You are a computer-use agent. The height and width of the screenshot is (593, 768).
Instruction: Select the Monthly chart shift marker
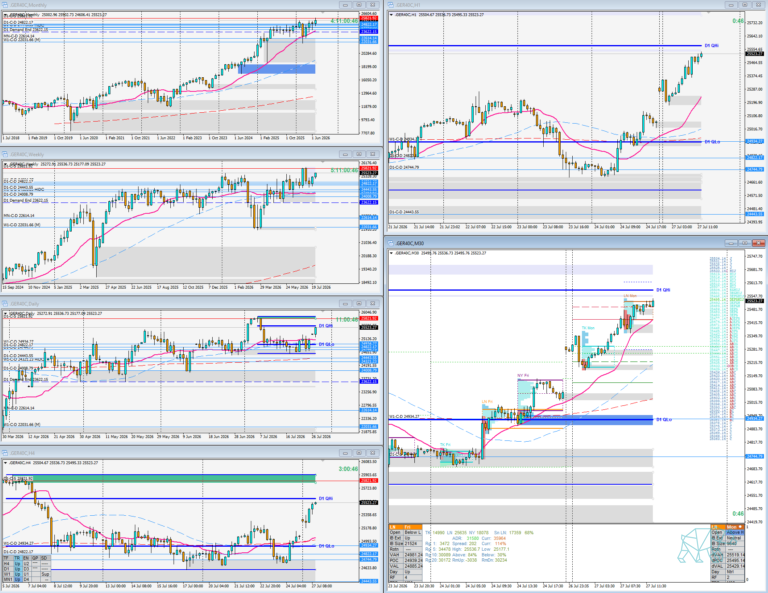[322, 13]
